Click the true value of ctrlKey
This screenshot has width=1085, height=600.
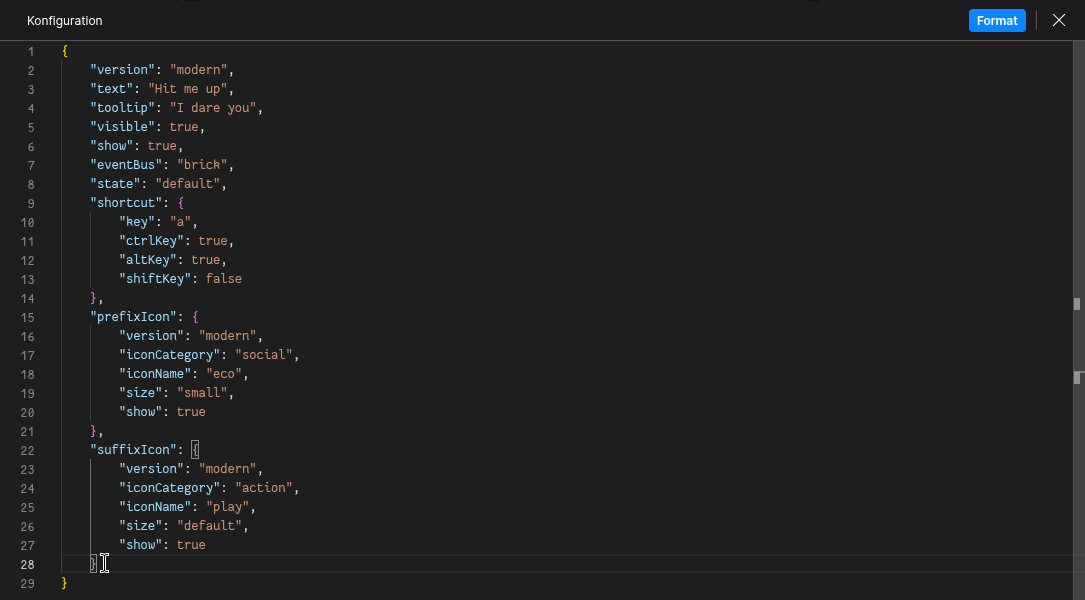click(212, 241)
